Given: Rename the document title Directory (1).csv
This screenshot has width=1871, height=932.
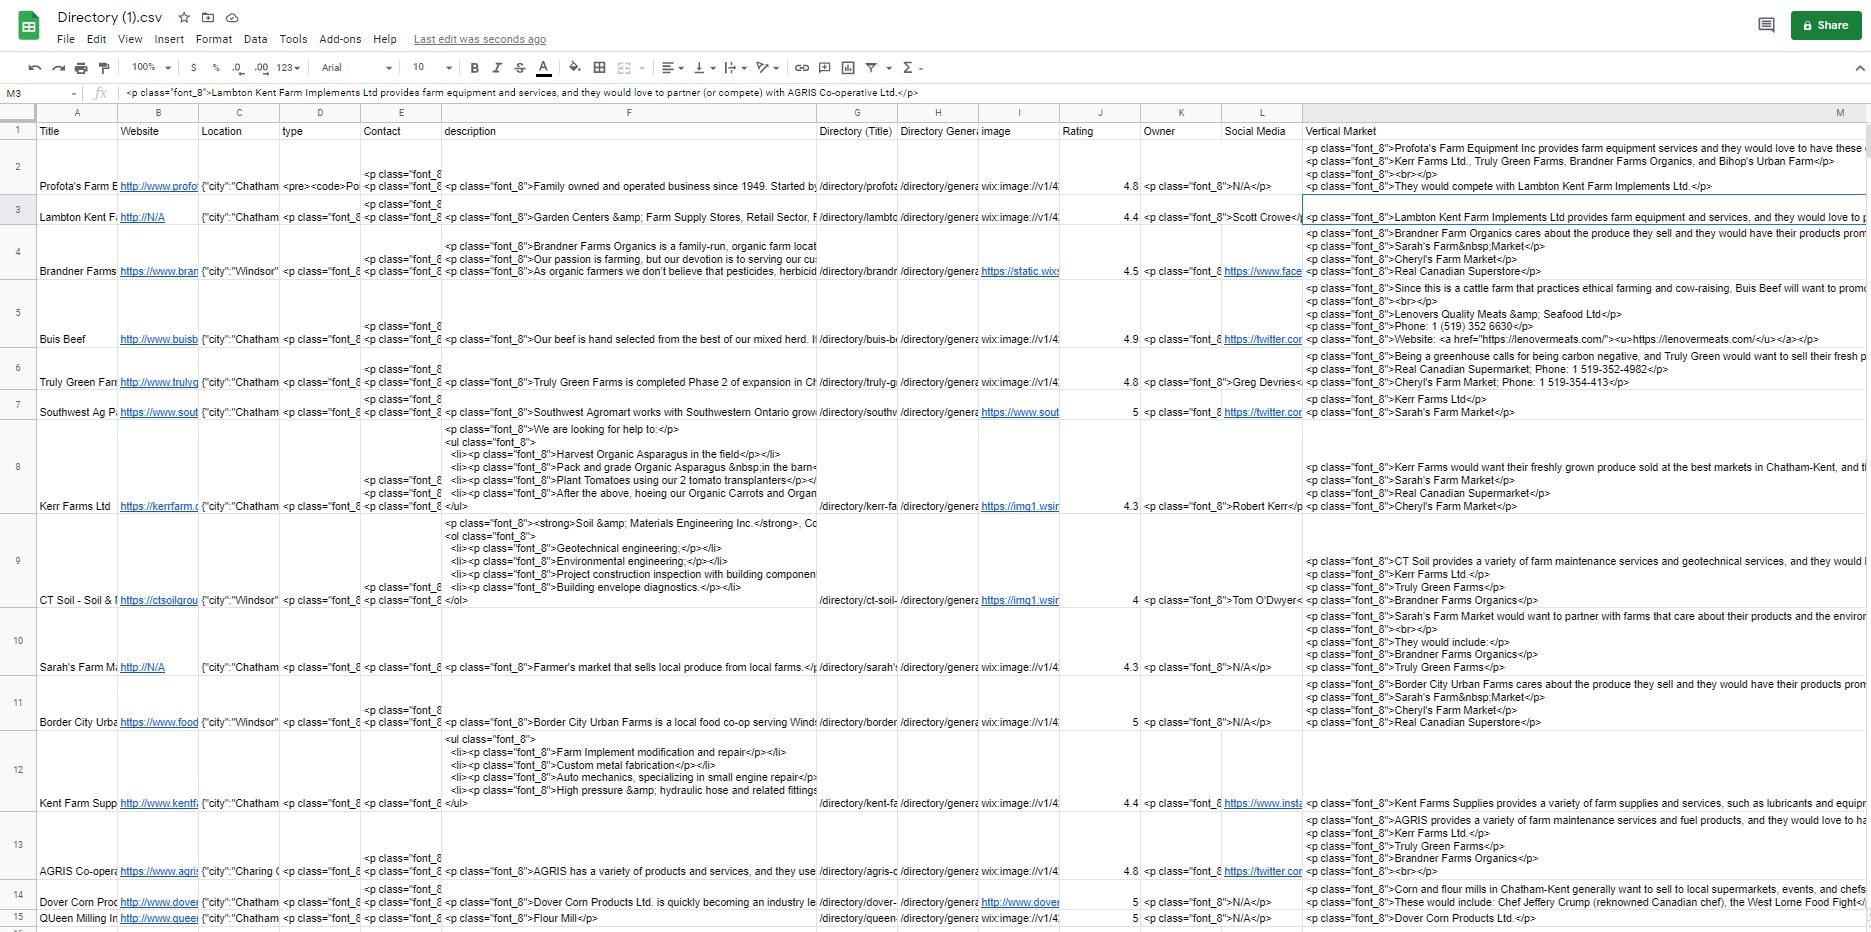Looking at the screenshot, I should coord(110,18).
